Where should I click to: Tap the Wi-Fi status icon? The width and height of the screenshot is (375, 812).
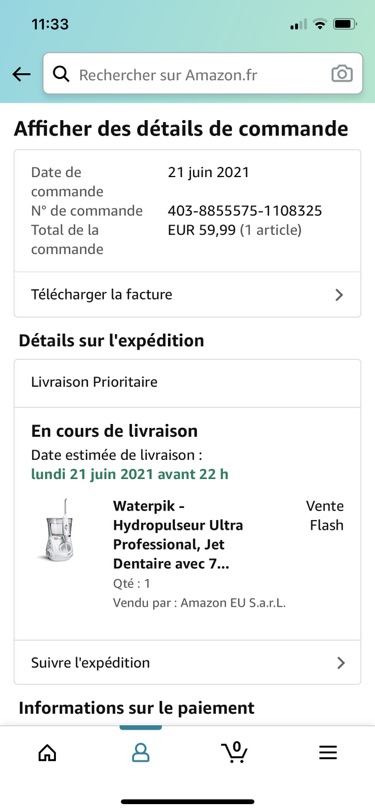(321, 24)
